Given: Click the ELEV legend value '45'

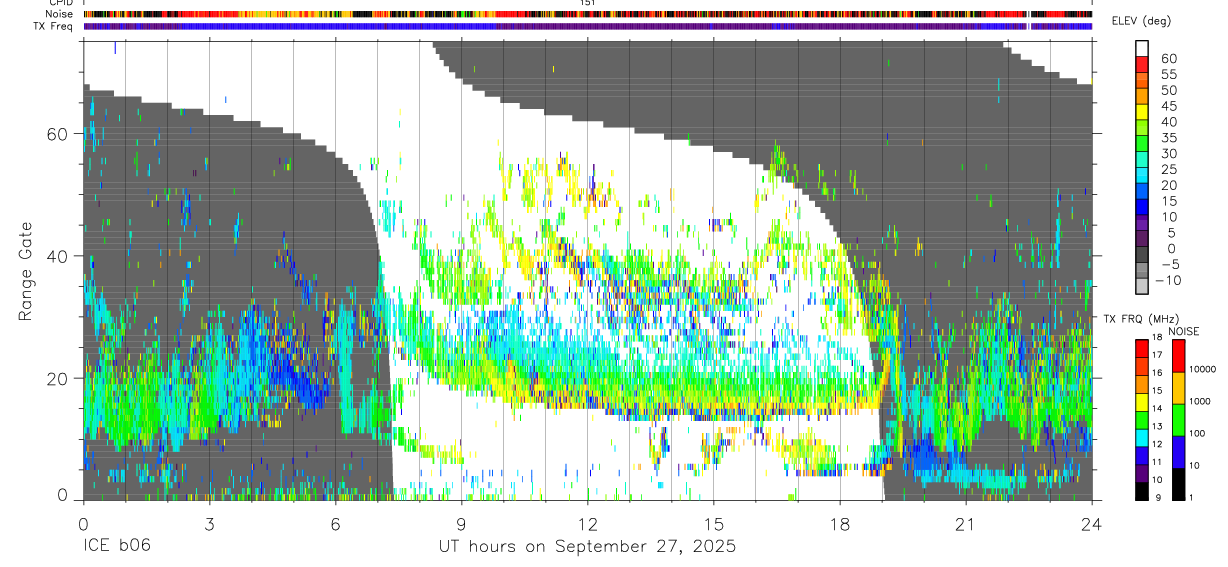Looking at the screenshot, I should pyautogui.click(x=1169, y=106).
